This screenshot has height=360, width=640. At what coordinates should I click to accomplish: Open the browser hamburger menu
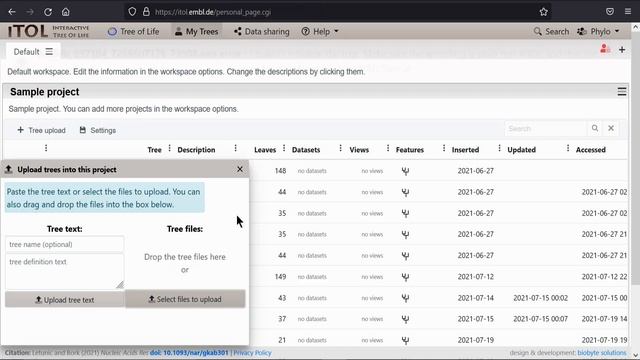(x=628, y=12)
